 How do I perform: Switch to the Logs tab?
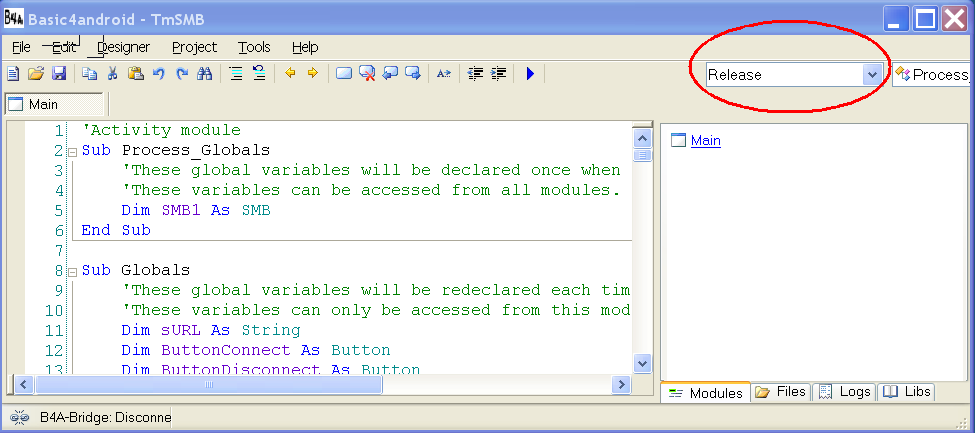(x=844, y=392)
